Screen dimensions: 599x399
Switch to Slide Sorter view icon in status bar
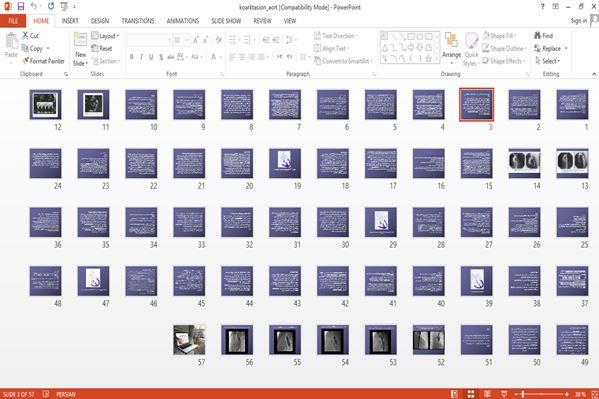pyautogui.click(x=471, y=394)
